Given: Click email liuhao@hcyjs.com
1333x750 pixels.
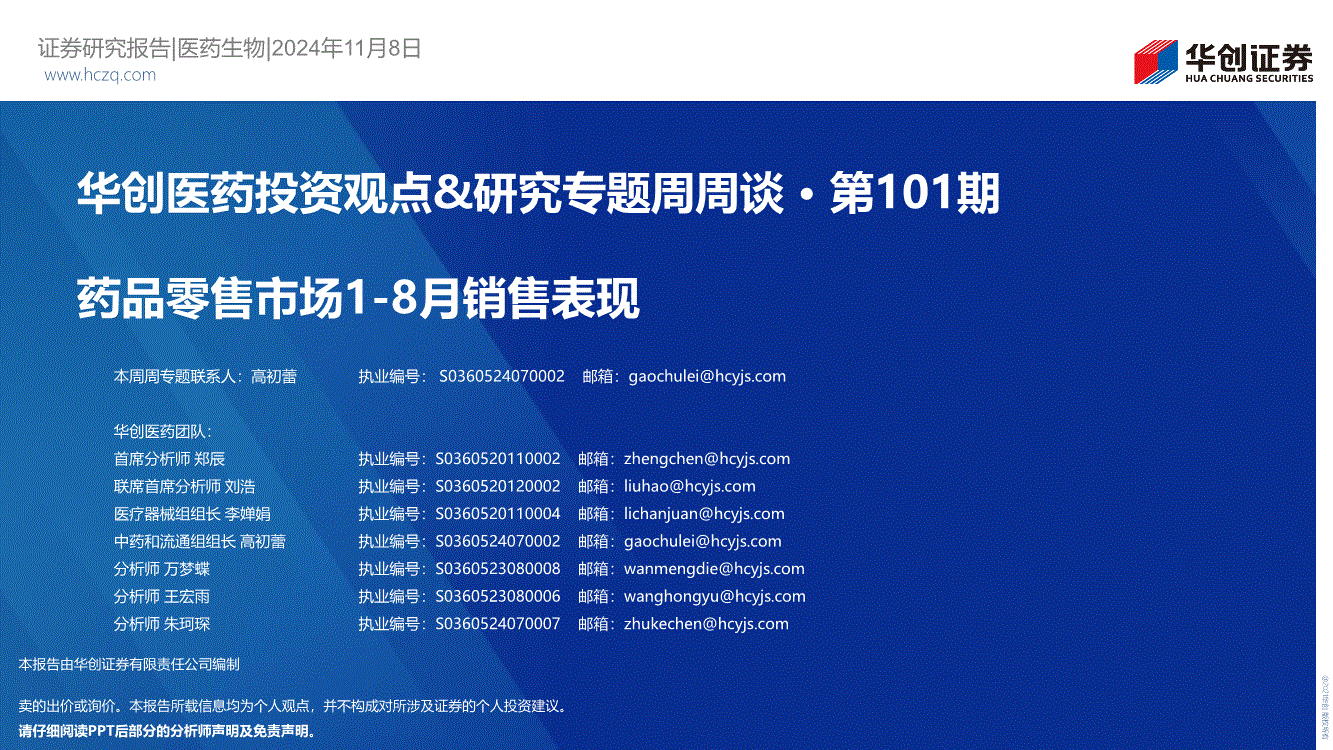Looking at the screenshot, I should click(690, 486).
